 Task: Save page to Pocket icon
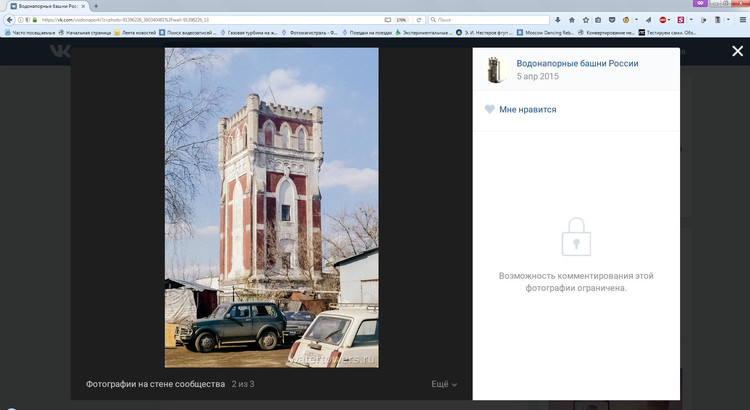[612, 20]
